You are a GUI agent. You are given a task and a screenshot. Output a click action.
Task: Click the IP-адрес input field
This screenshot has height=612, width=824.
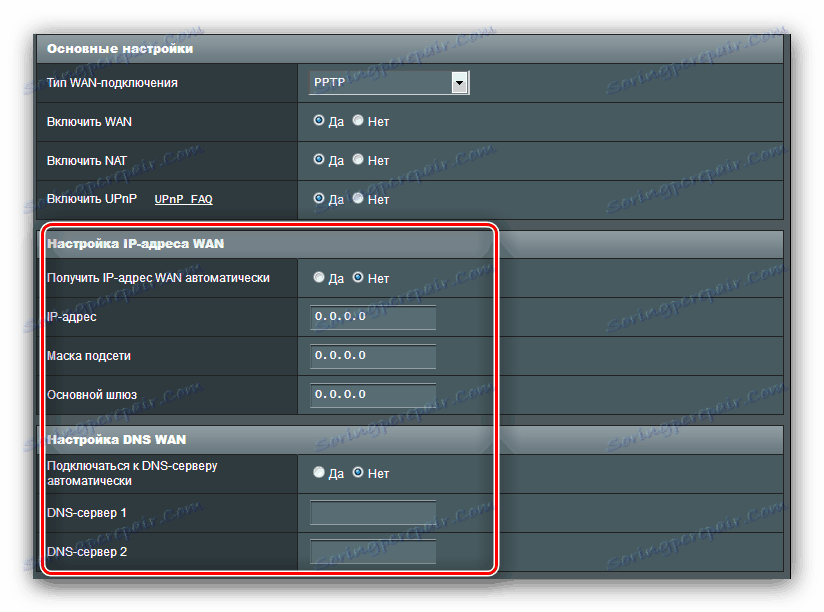click(x=373, y=317)
